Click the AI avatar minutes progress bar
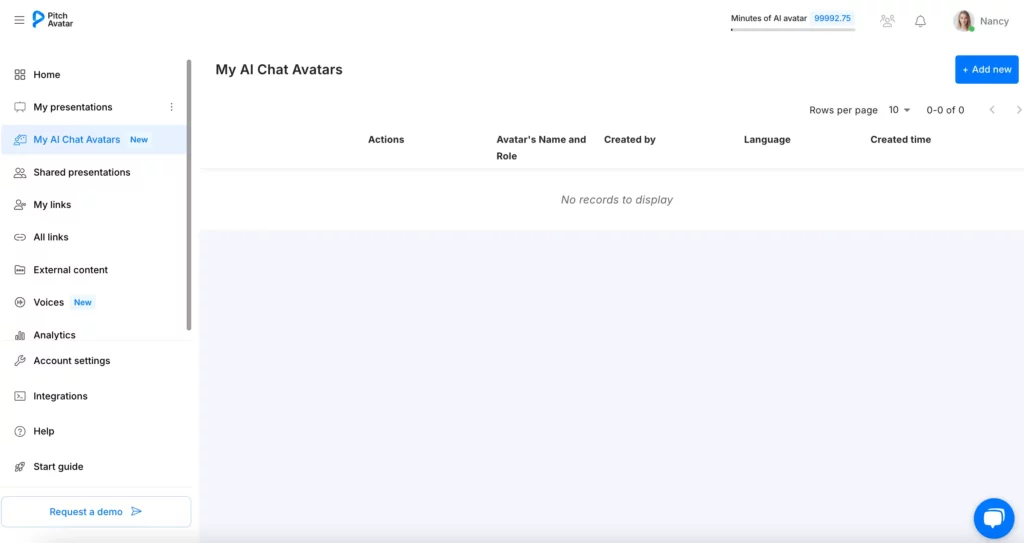Screen dimensions: 1024x543 coord(792,30)
